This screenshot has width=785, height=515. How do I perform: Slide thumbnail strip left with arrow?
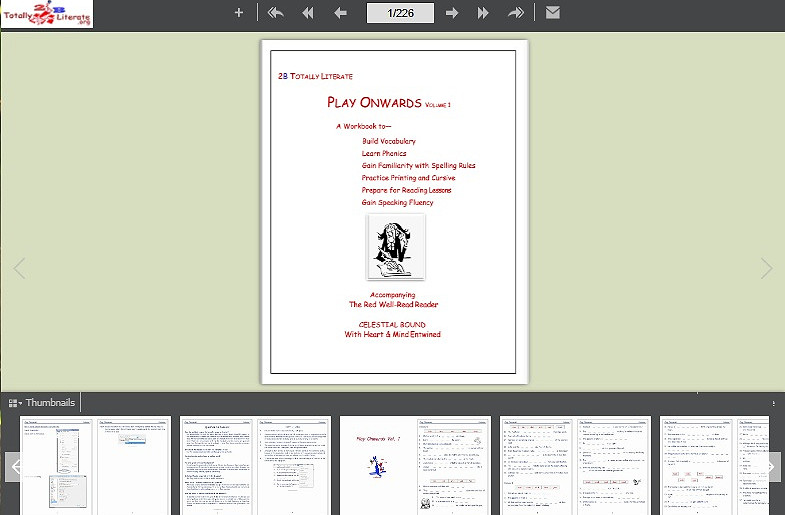pos(14,467)
